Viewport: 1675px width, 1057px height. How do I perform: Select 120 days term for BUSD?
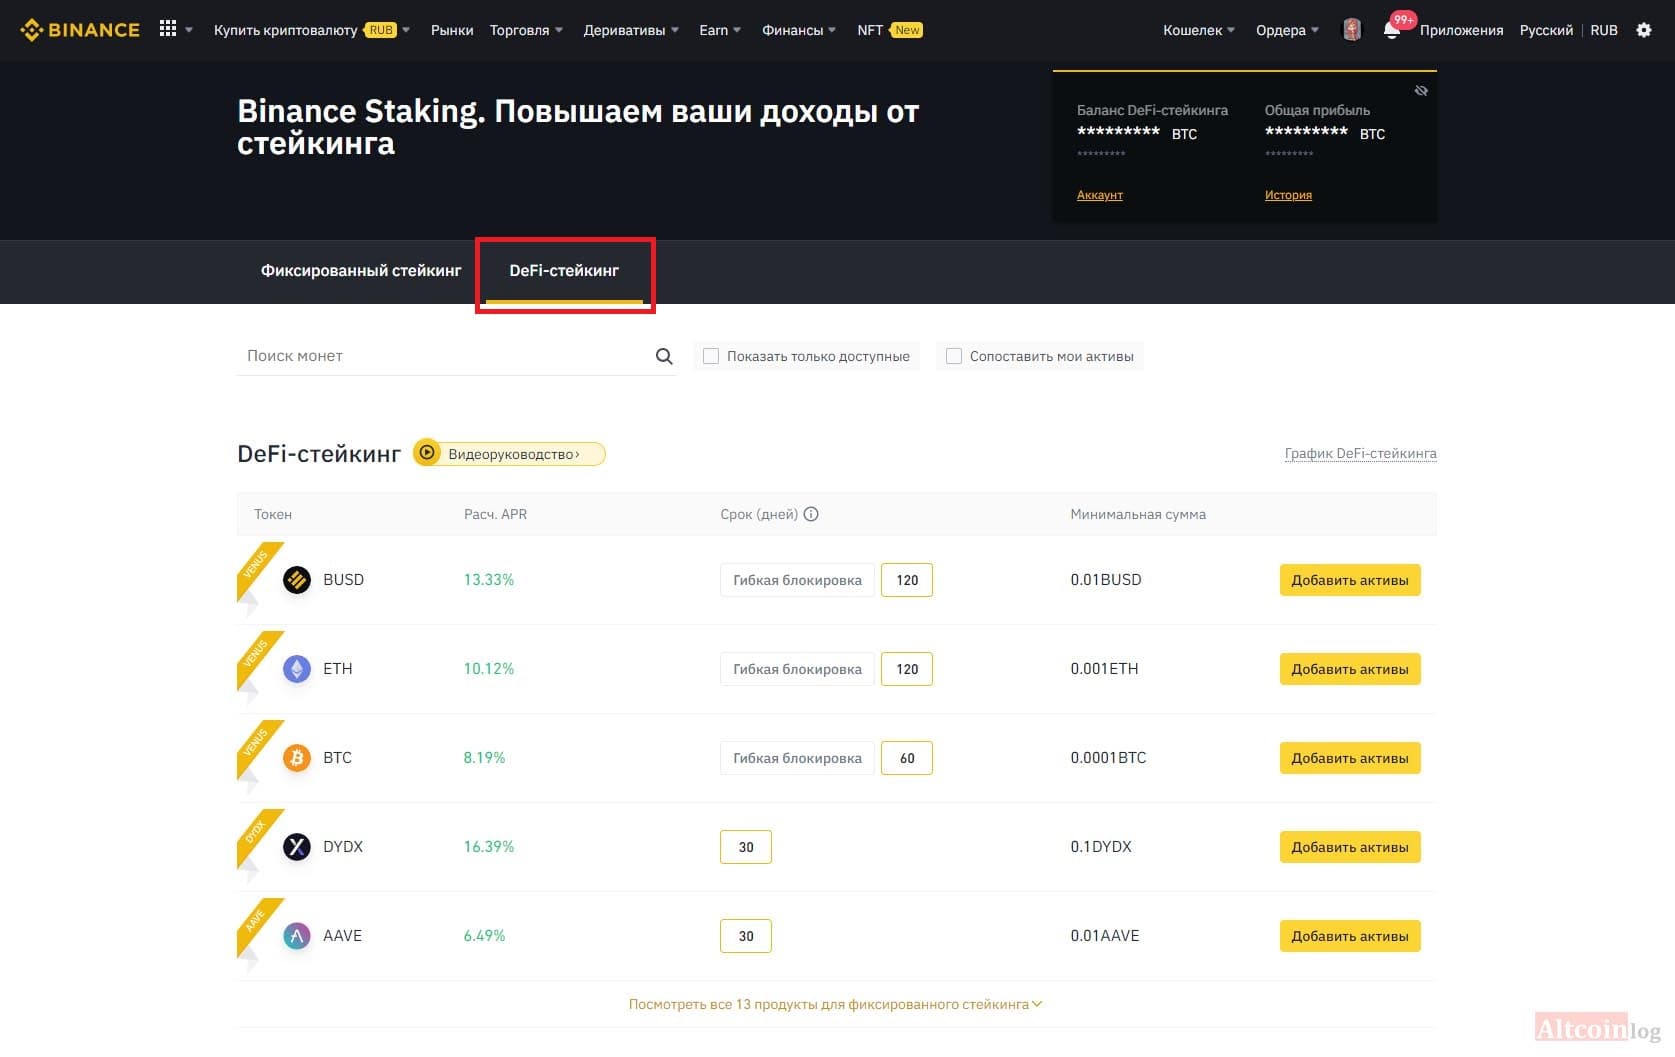907,580
